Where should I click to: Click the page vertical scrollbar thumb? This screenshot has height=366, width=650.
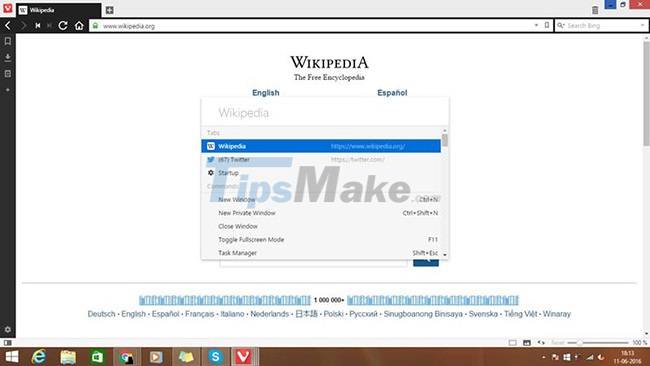tap(646, 93)
